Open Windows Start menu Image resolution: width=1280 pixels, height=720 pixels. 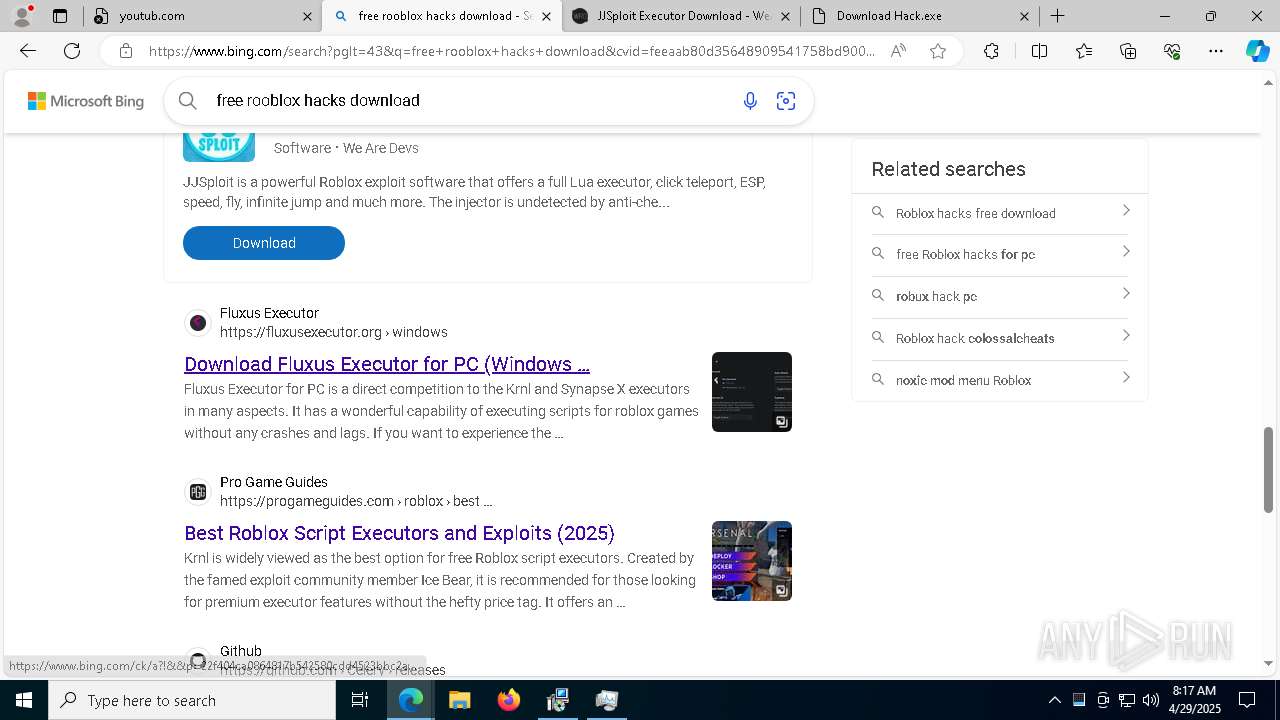[24, 700]
